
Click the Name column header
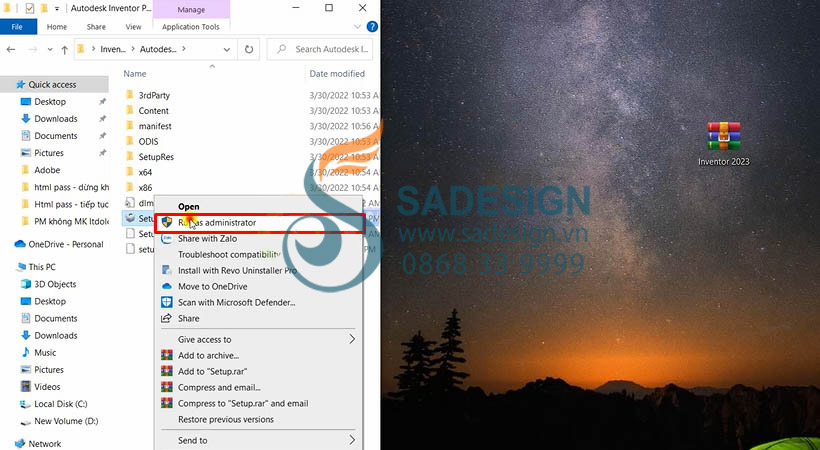click(x=135, y=74)
